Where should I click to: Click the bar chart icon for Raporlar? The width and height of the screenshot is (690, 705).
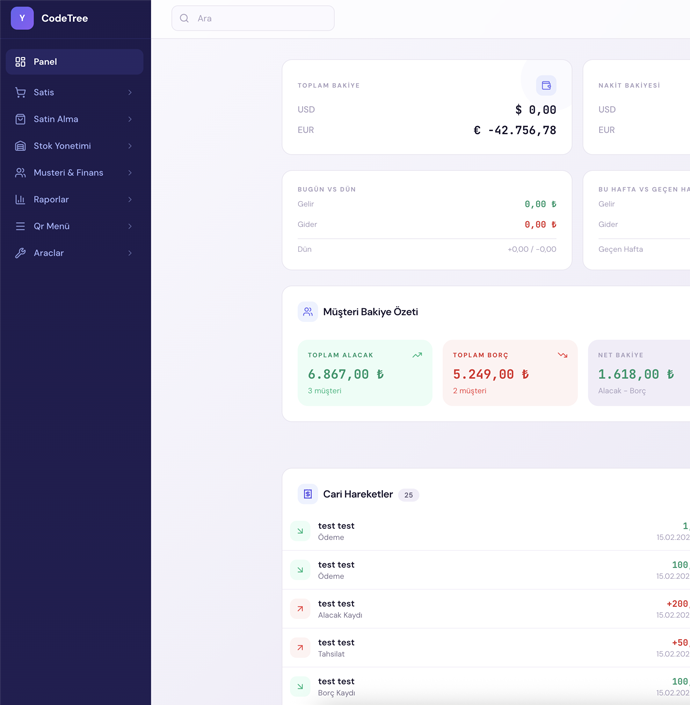pos(20,200)
